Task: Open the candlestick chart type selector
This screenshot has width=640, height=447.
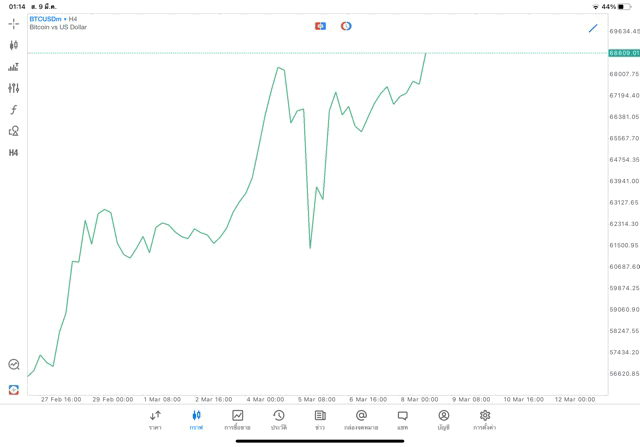Action: [x=13, y=45]
